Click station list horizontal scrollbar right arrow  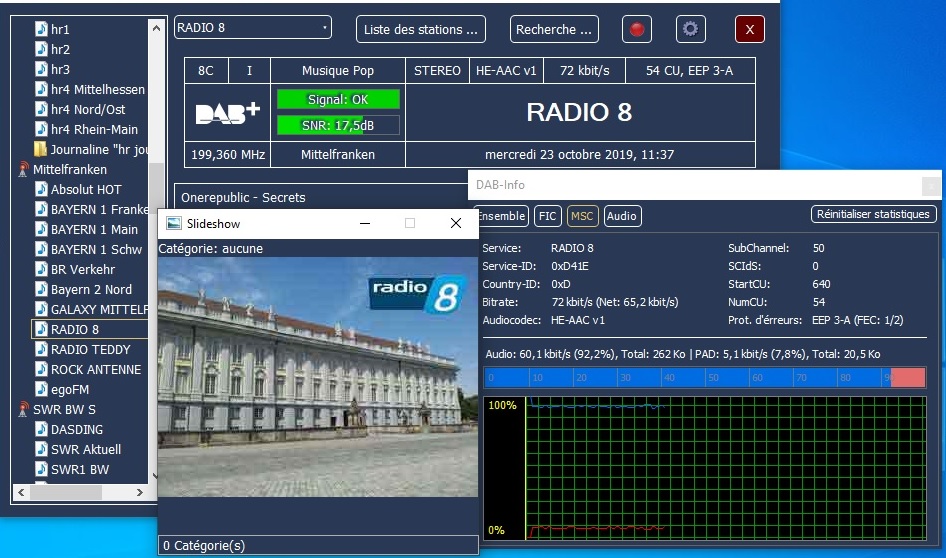139,492
